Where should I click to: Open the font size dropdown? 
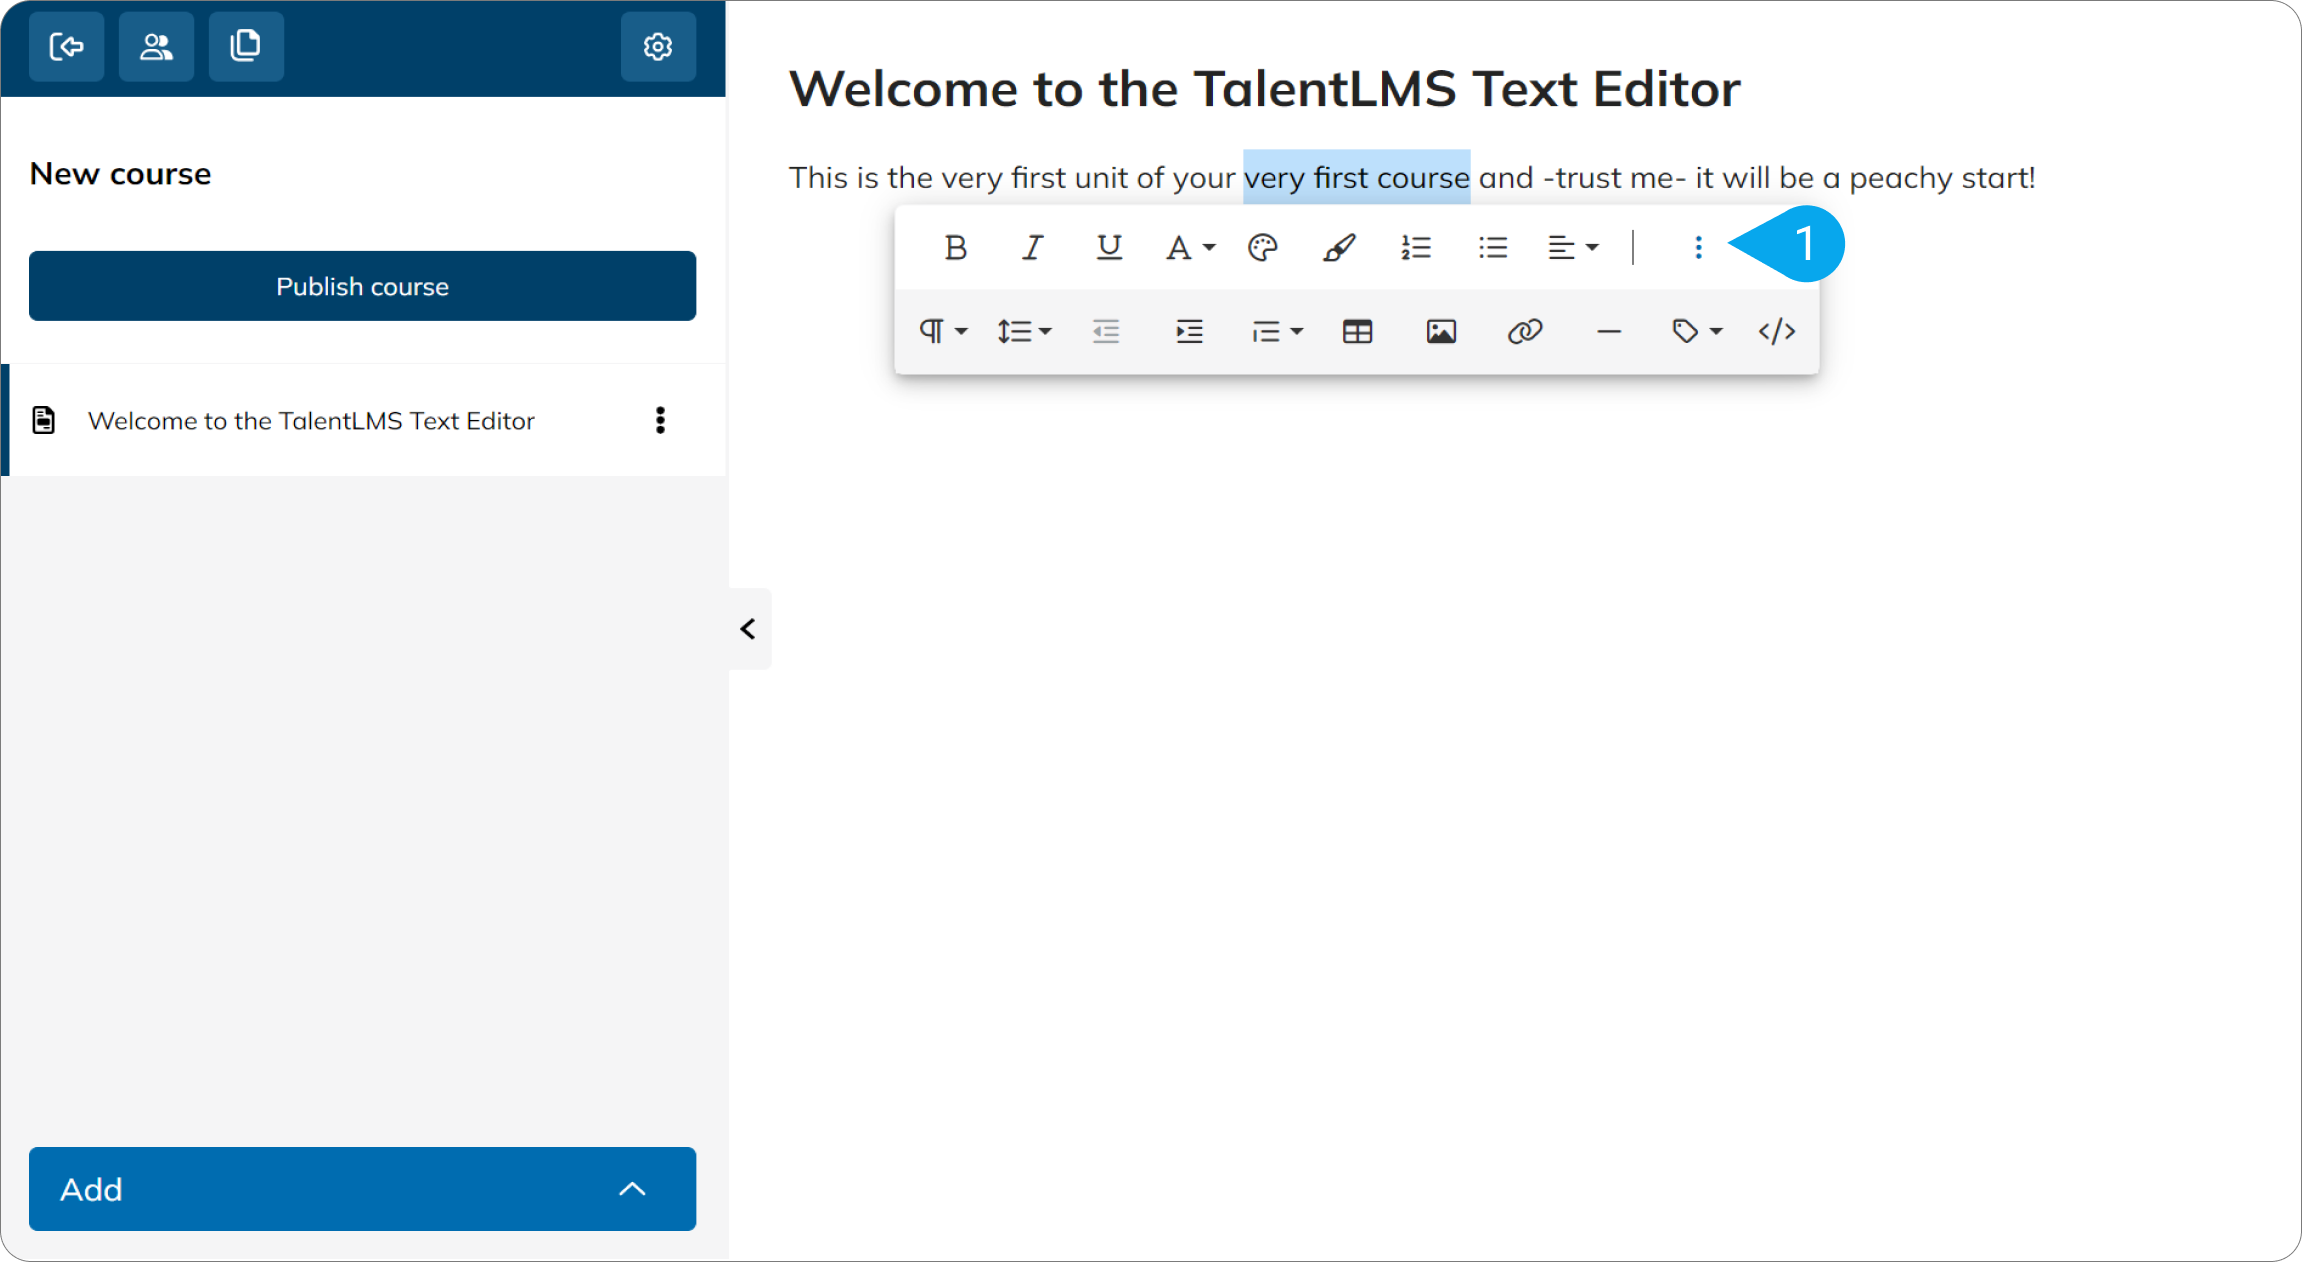[x=1189, y=247]
